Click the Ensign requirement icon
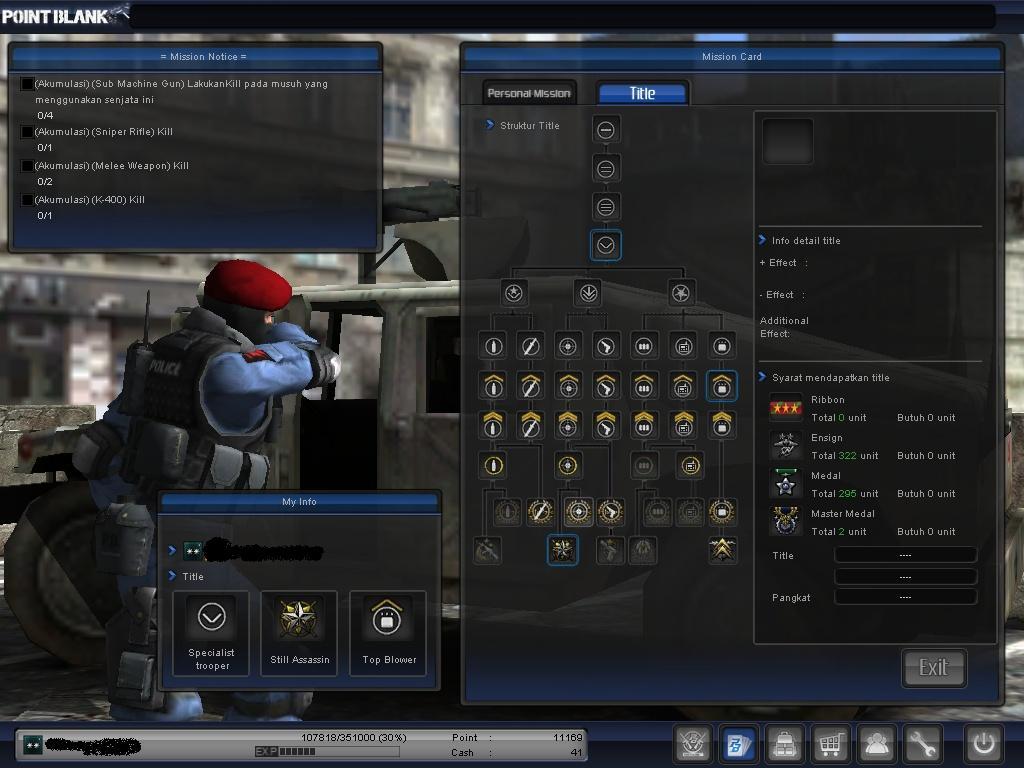 pos(786,446)
